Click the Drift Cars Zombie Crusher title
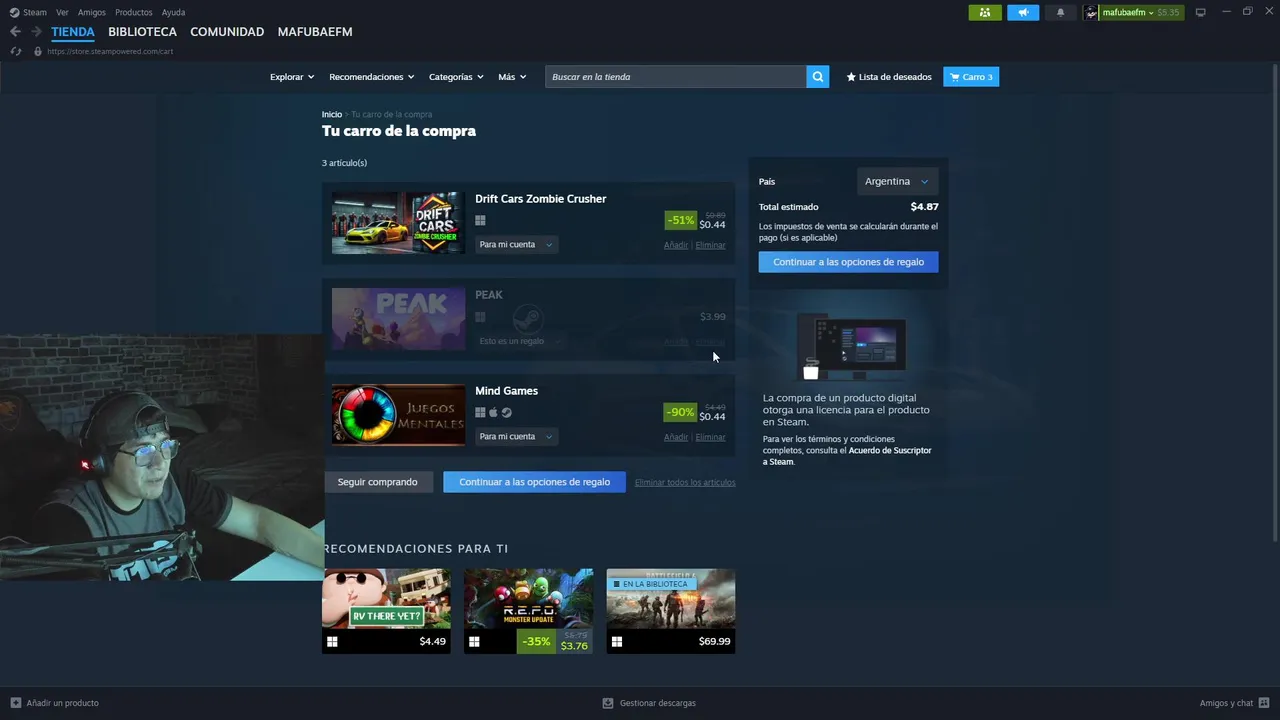Viewport: 1280px width, 720px height. tap(541, 199)
